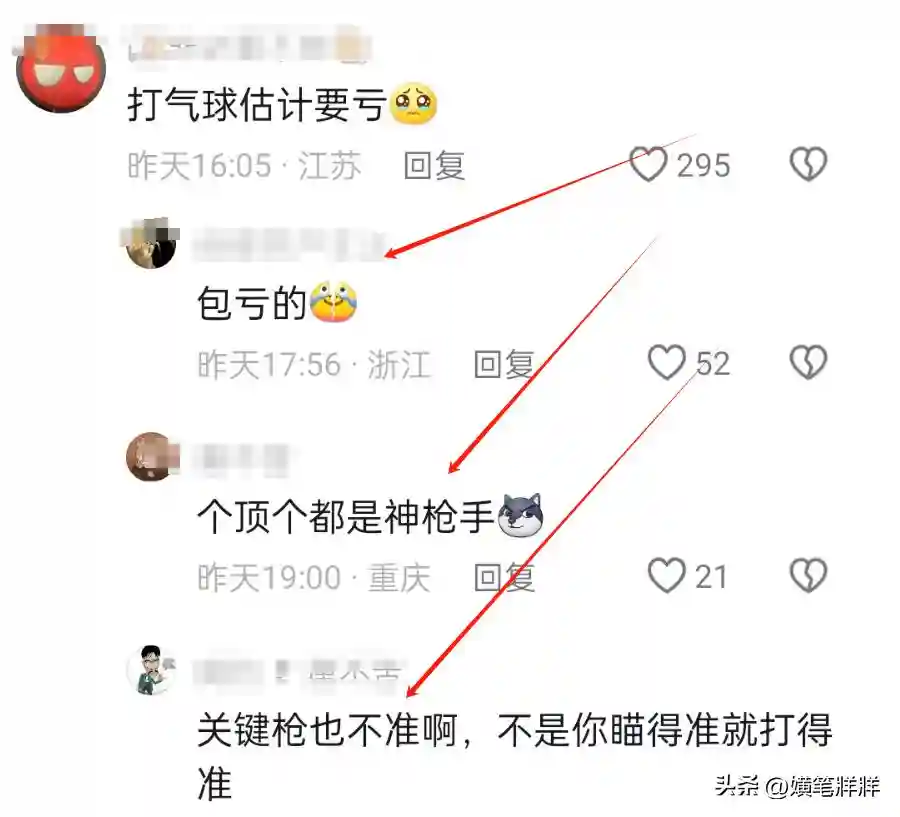Open blurred username above 个顶个都是神枪手

point(242,459)
